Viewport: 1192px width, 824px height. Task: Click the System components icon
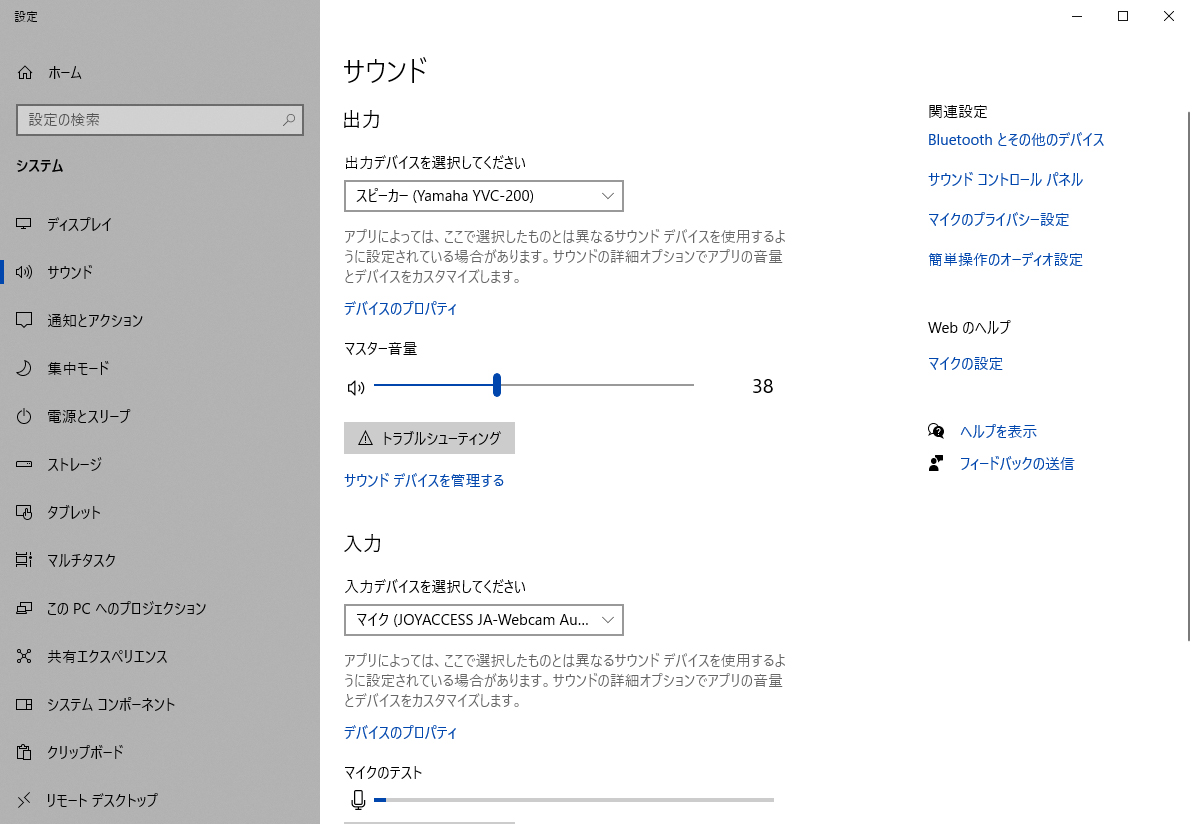pyautogui.click(x=24, y=705)
